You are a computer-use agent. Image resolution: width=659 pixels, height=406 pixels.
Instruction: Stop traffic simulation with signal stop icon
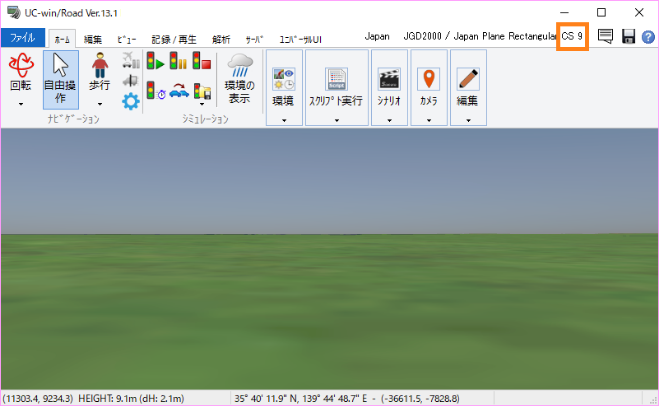pos(202,61)
